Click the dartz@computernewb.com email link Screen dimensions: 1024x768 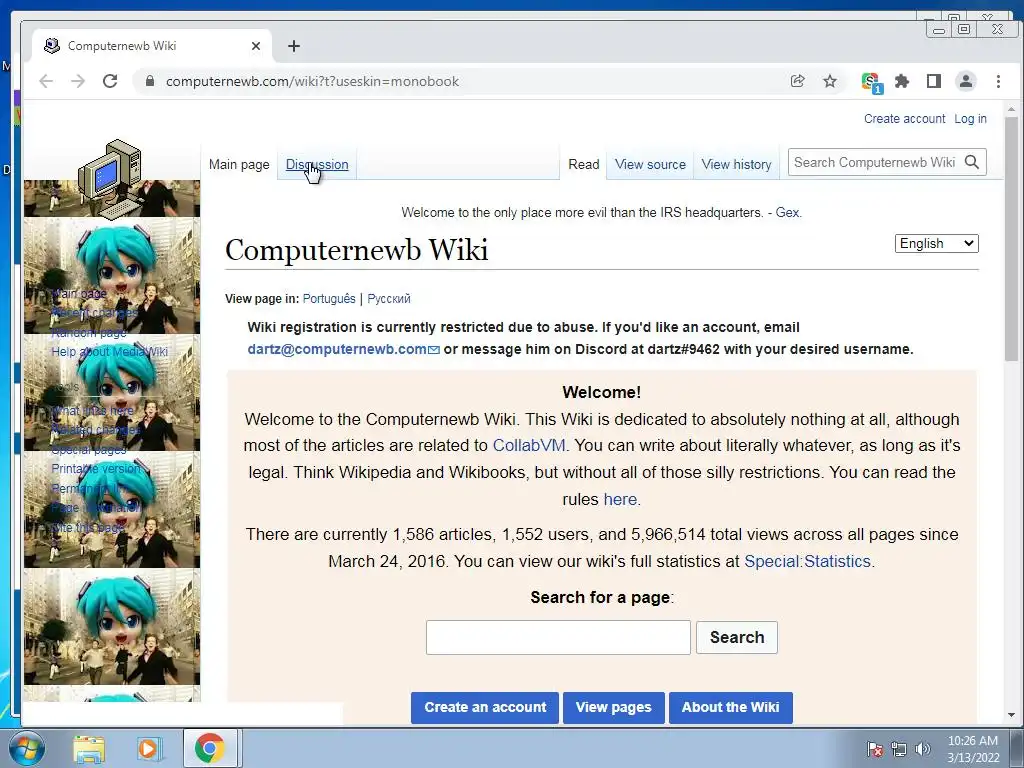344,349
